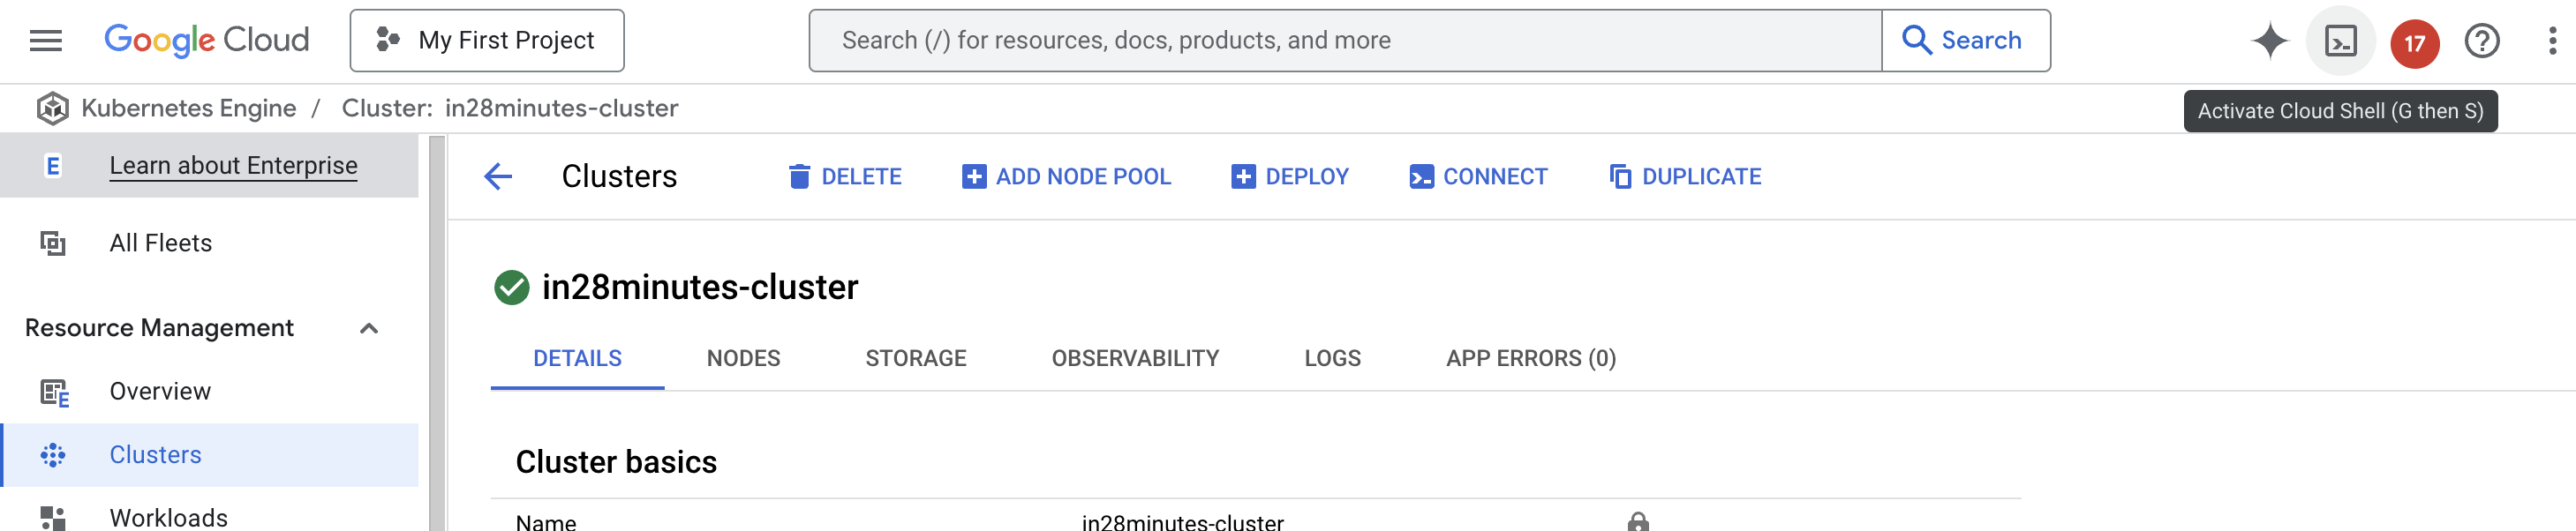Click the CONNECT button
This screenshot has width=2576, height=531.
pyautogui.click(x=1478, y=177)
